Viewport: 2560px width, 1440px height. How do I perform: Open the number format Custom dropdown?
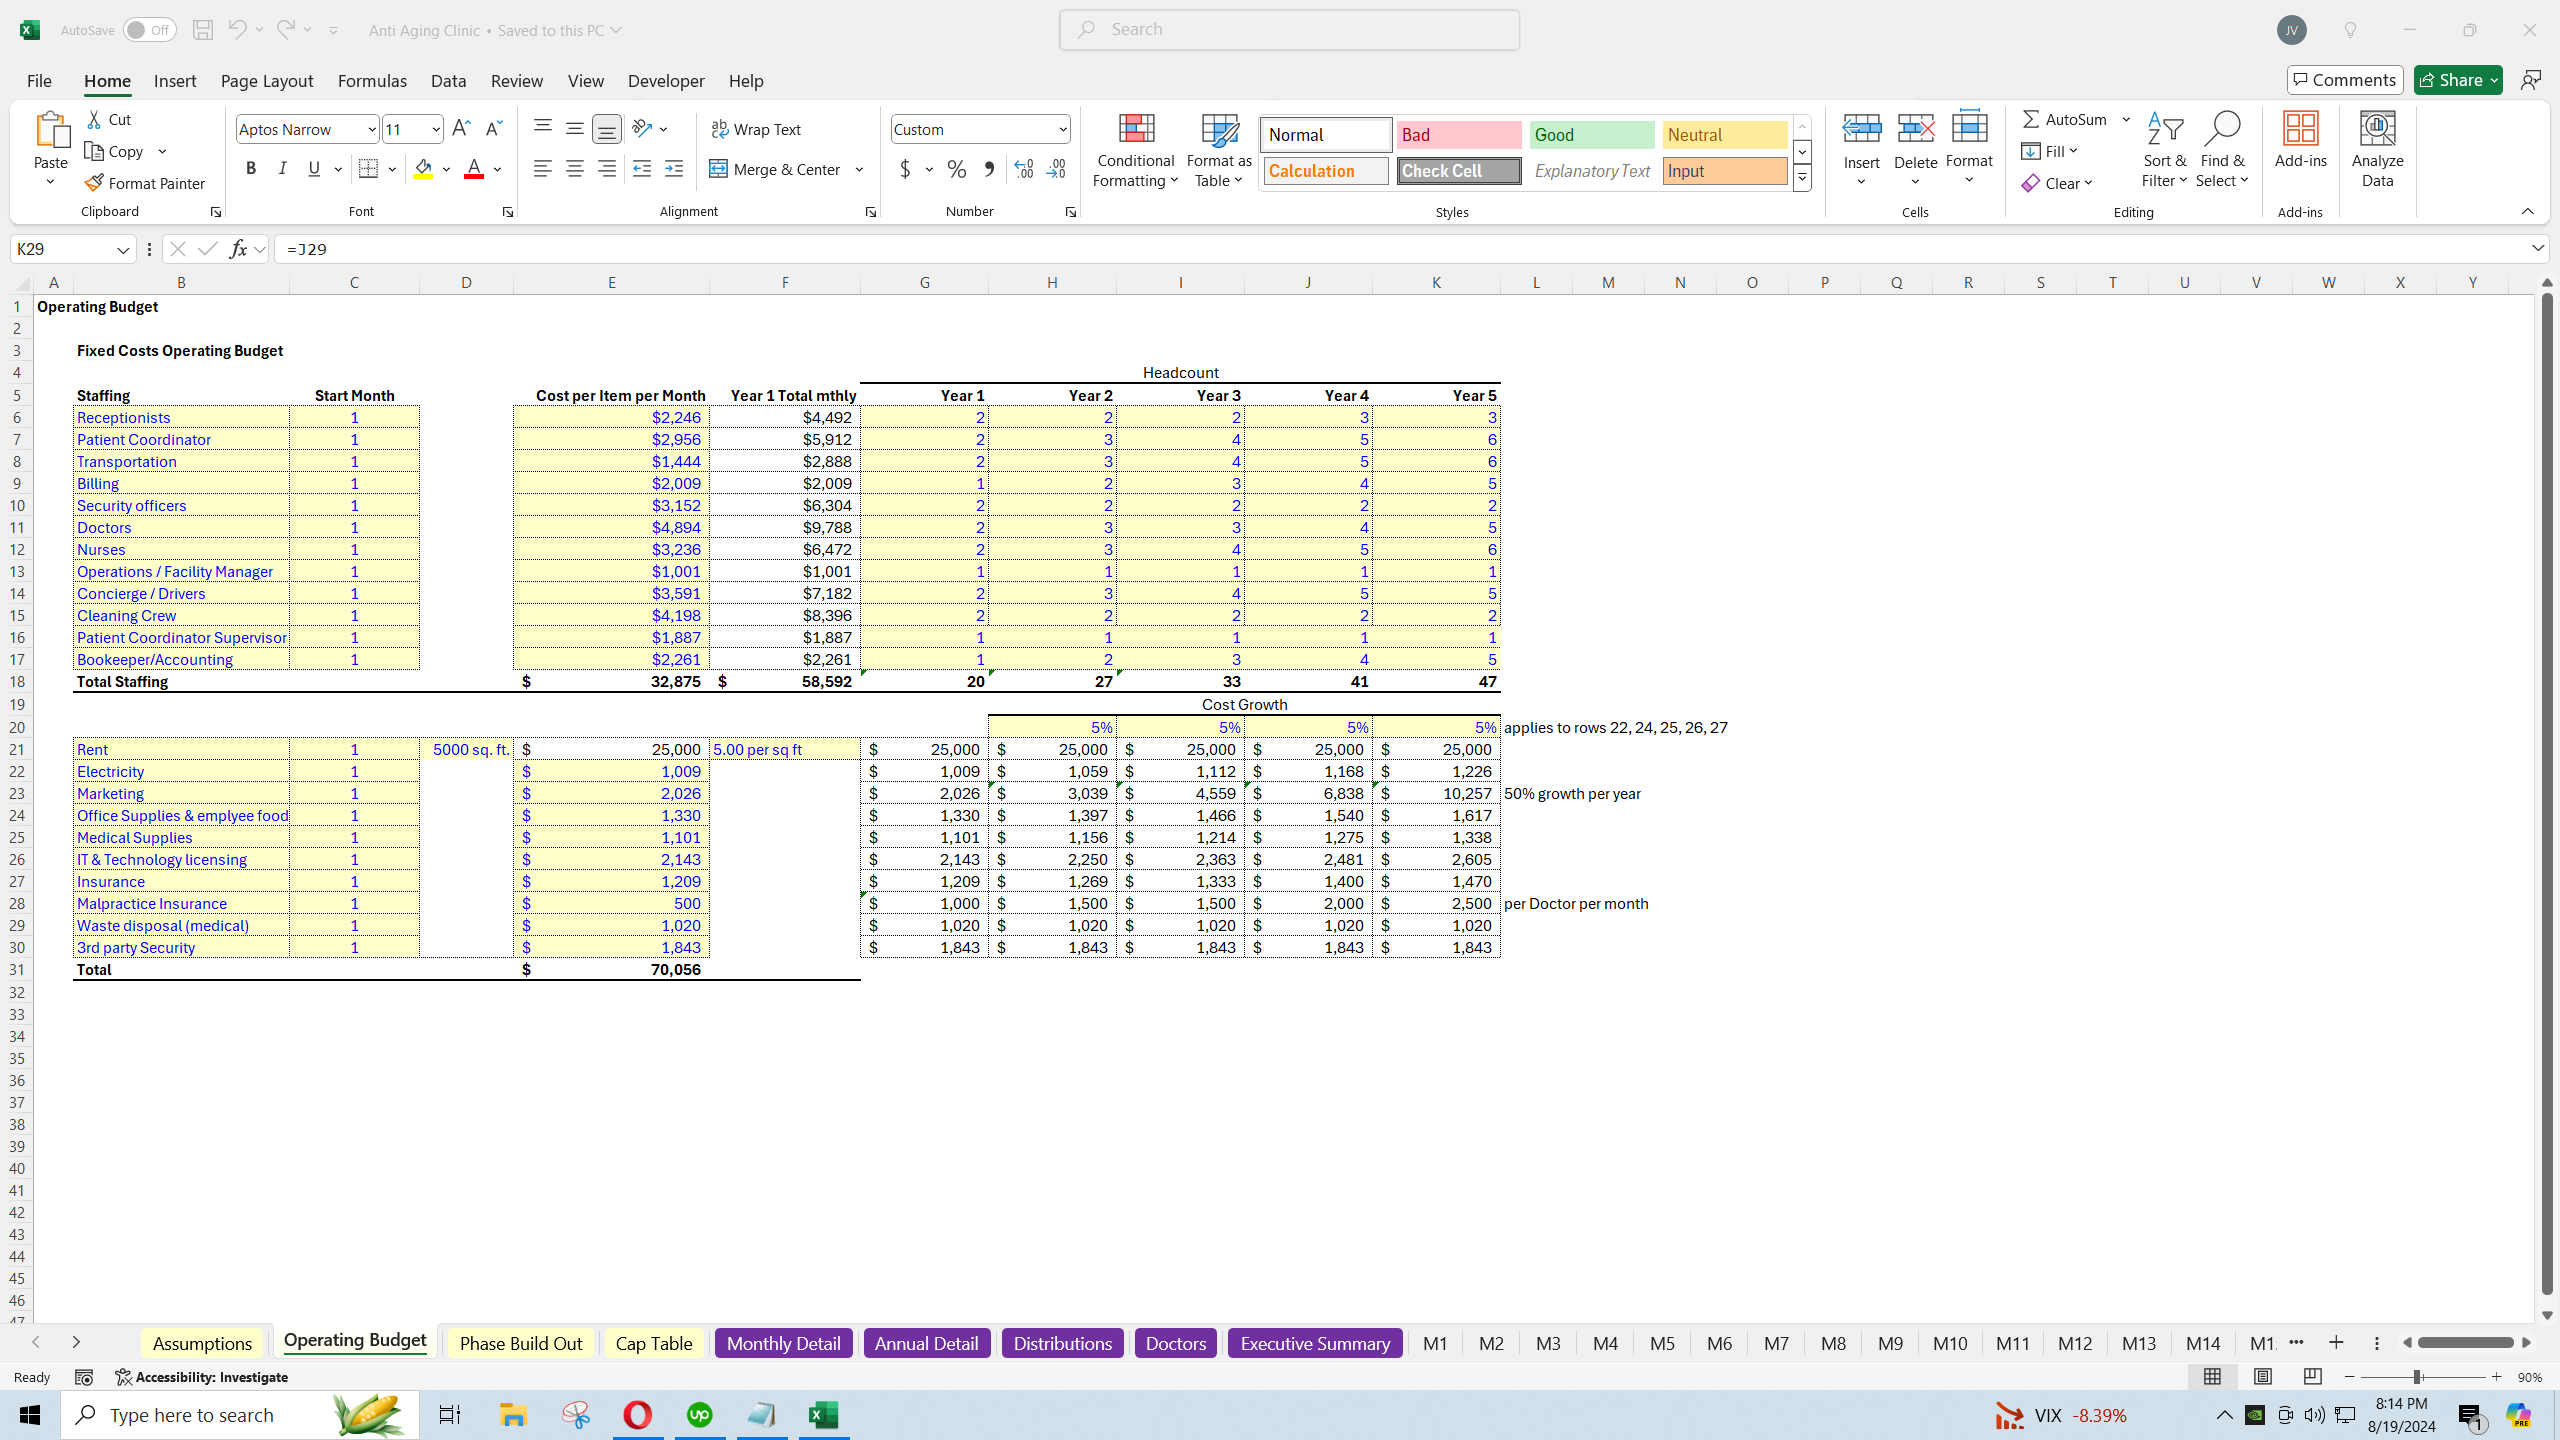pos(1062,129)
